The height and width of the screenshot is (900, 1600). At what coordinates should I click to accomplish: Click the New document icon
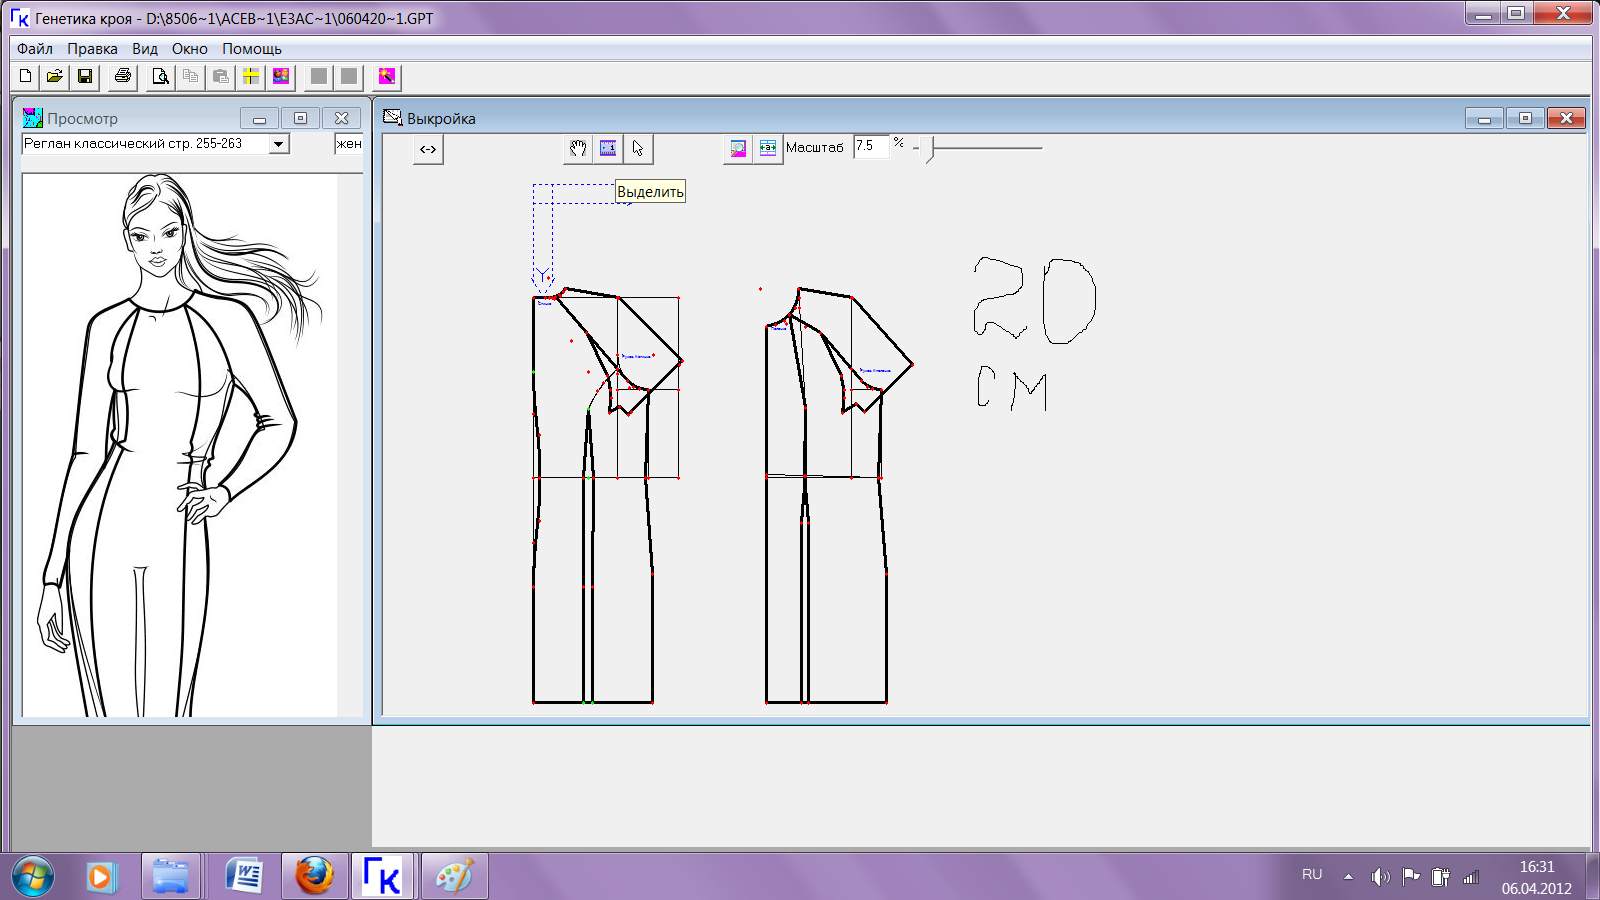point(26,76)
